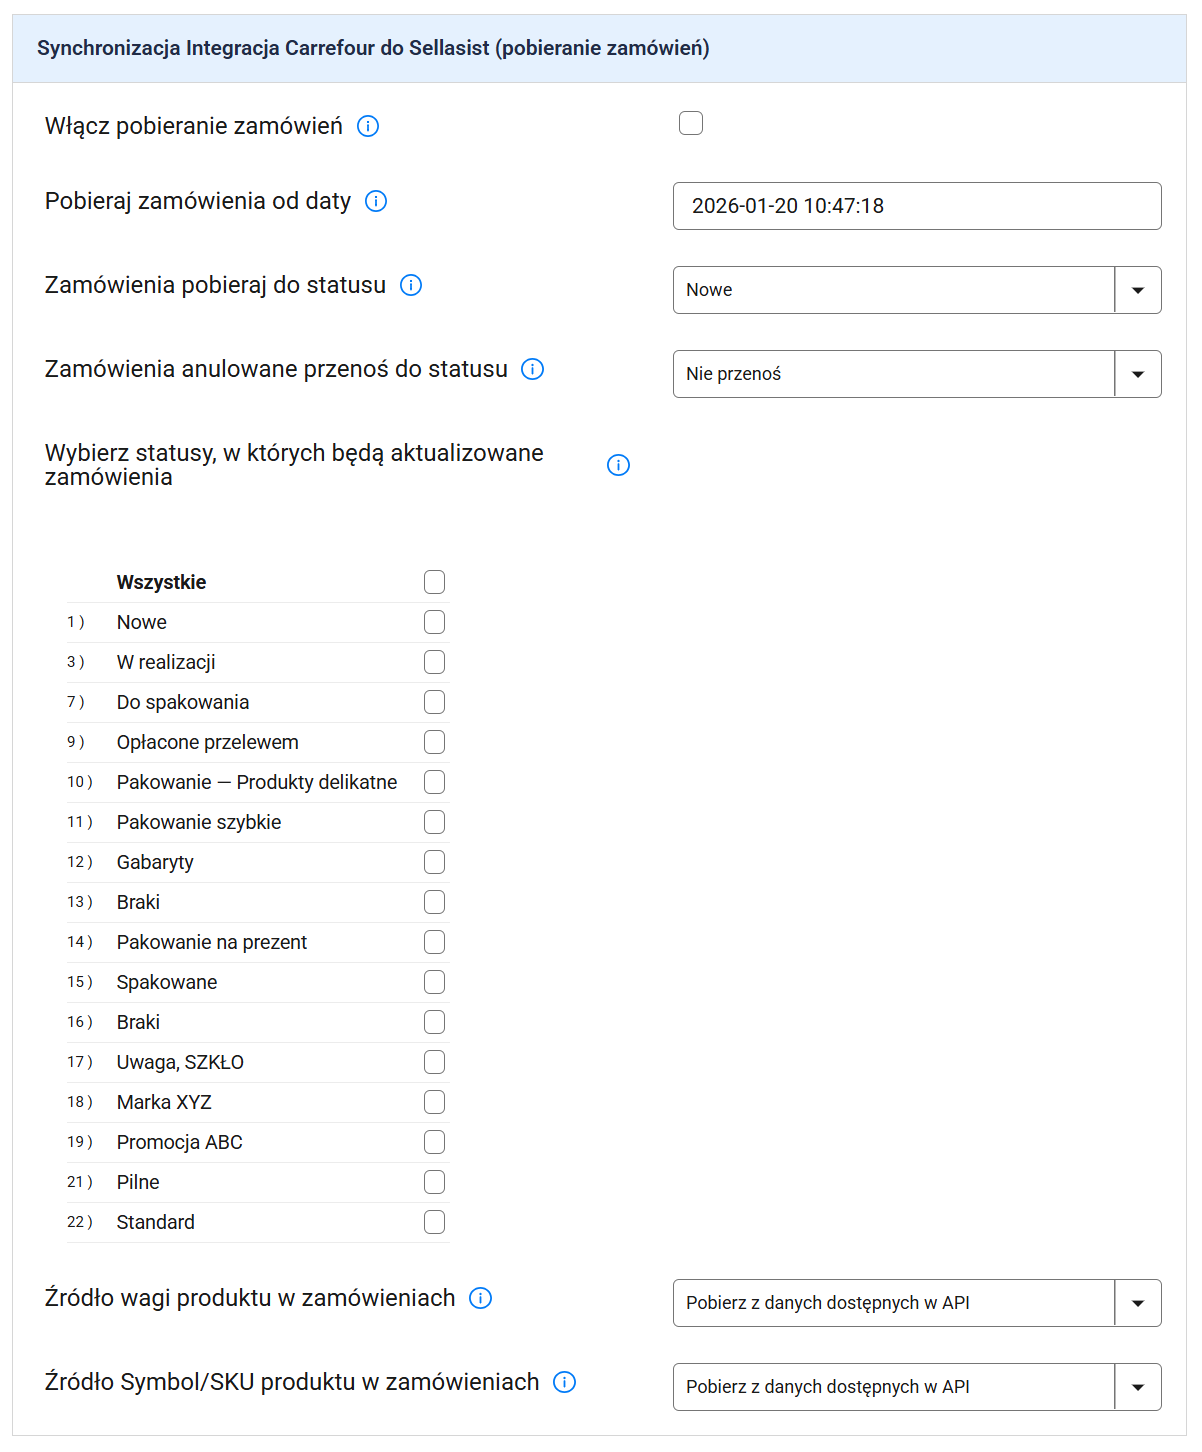Toggle the Pilne status checkbox
The width and height of the screenshot is (1202, 1452).
(x=434, y=1182)
